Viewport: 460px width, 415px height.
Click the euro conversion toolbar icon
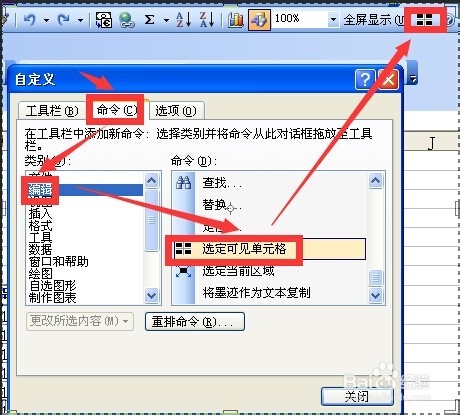point(104,20)
